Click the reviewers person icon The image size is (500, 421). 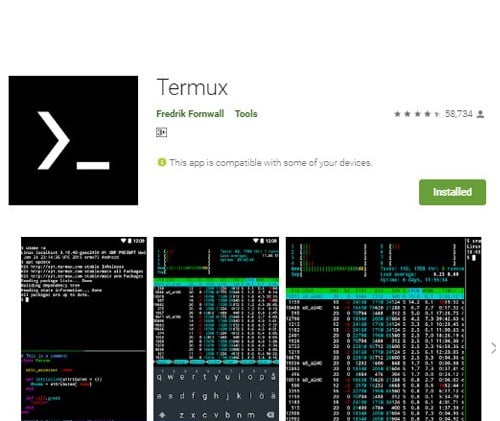tap(480, 114)
